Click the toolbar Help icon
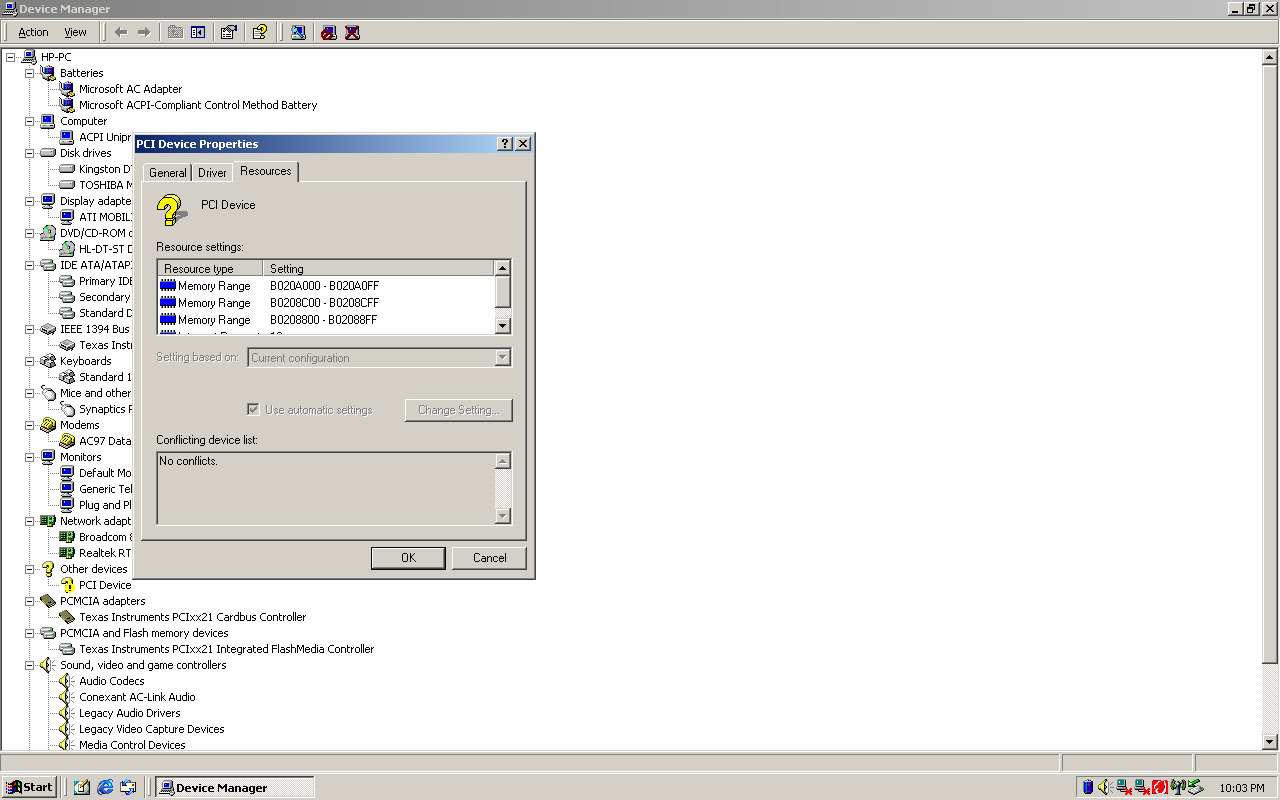This screenshot has width=1280, height=800. click(259, 32)
